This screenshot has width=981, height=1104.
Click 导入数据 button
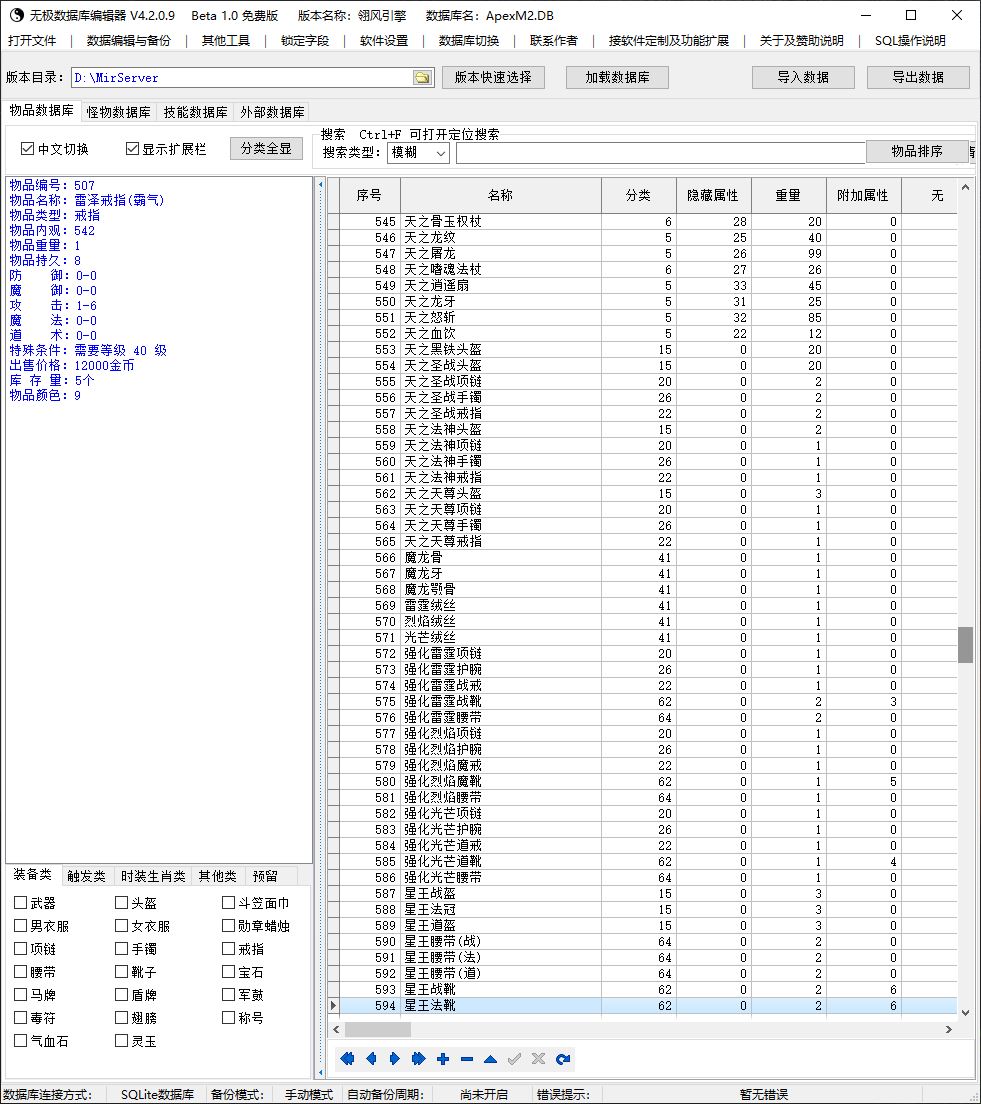(x=803, y=77)
